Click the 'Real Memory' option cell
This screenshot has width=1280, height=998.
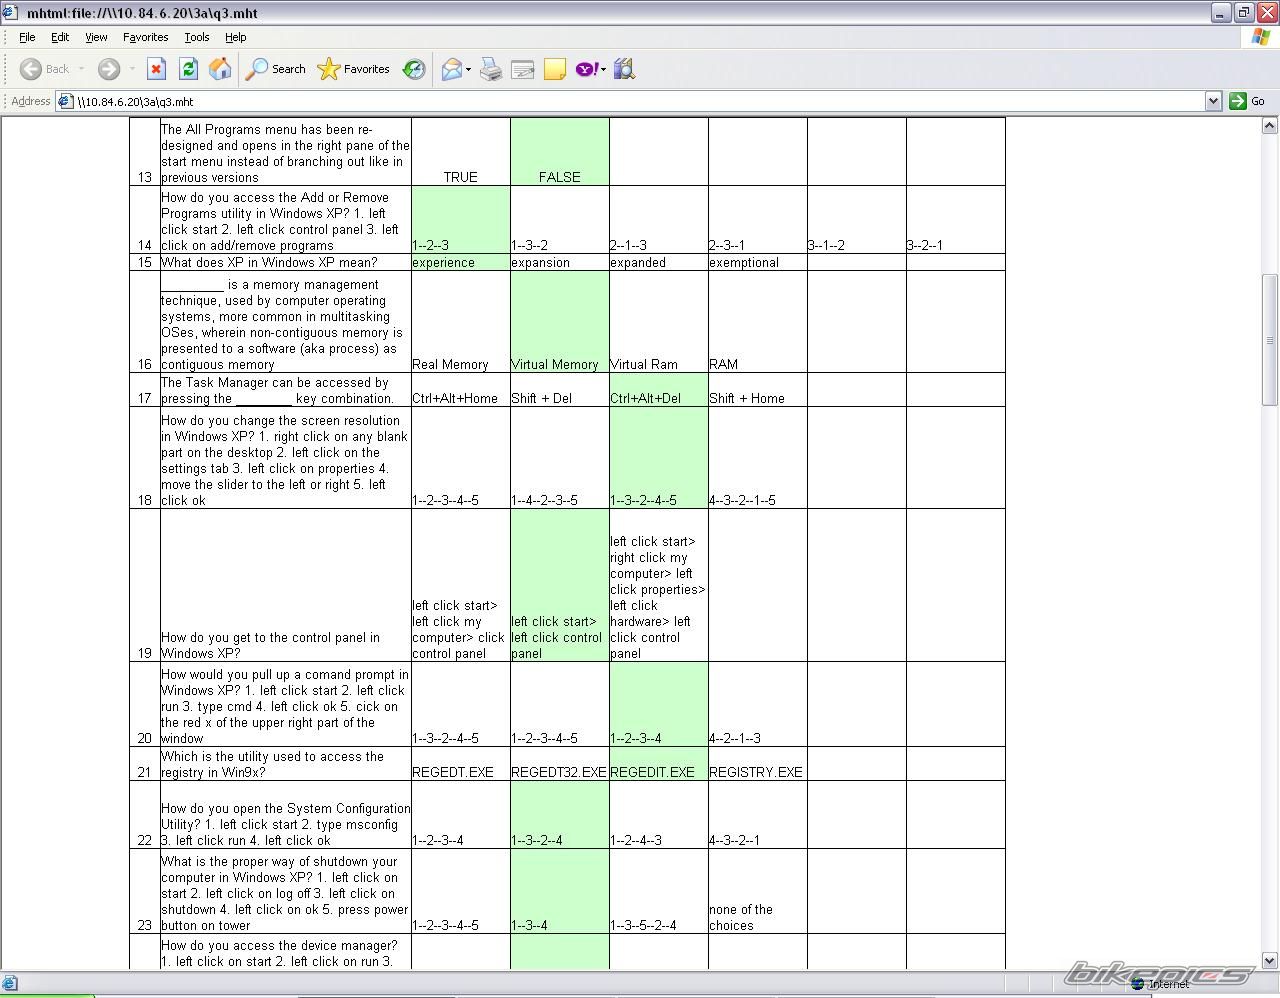tap(461, 322)
